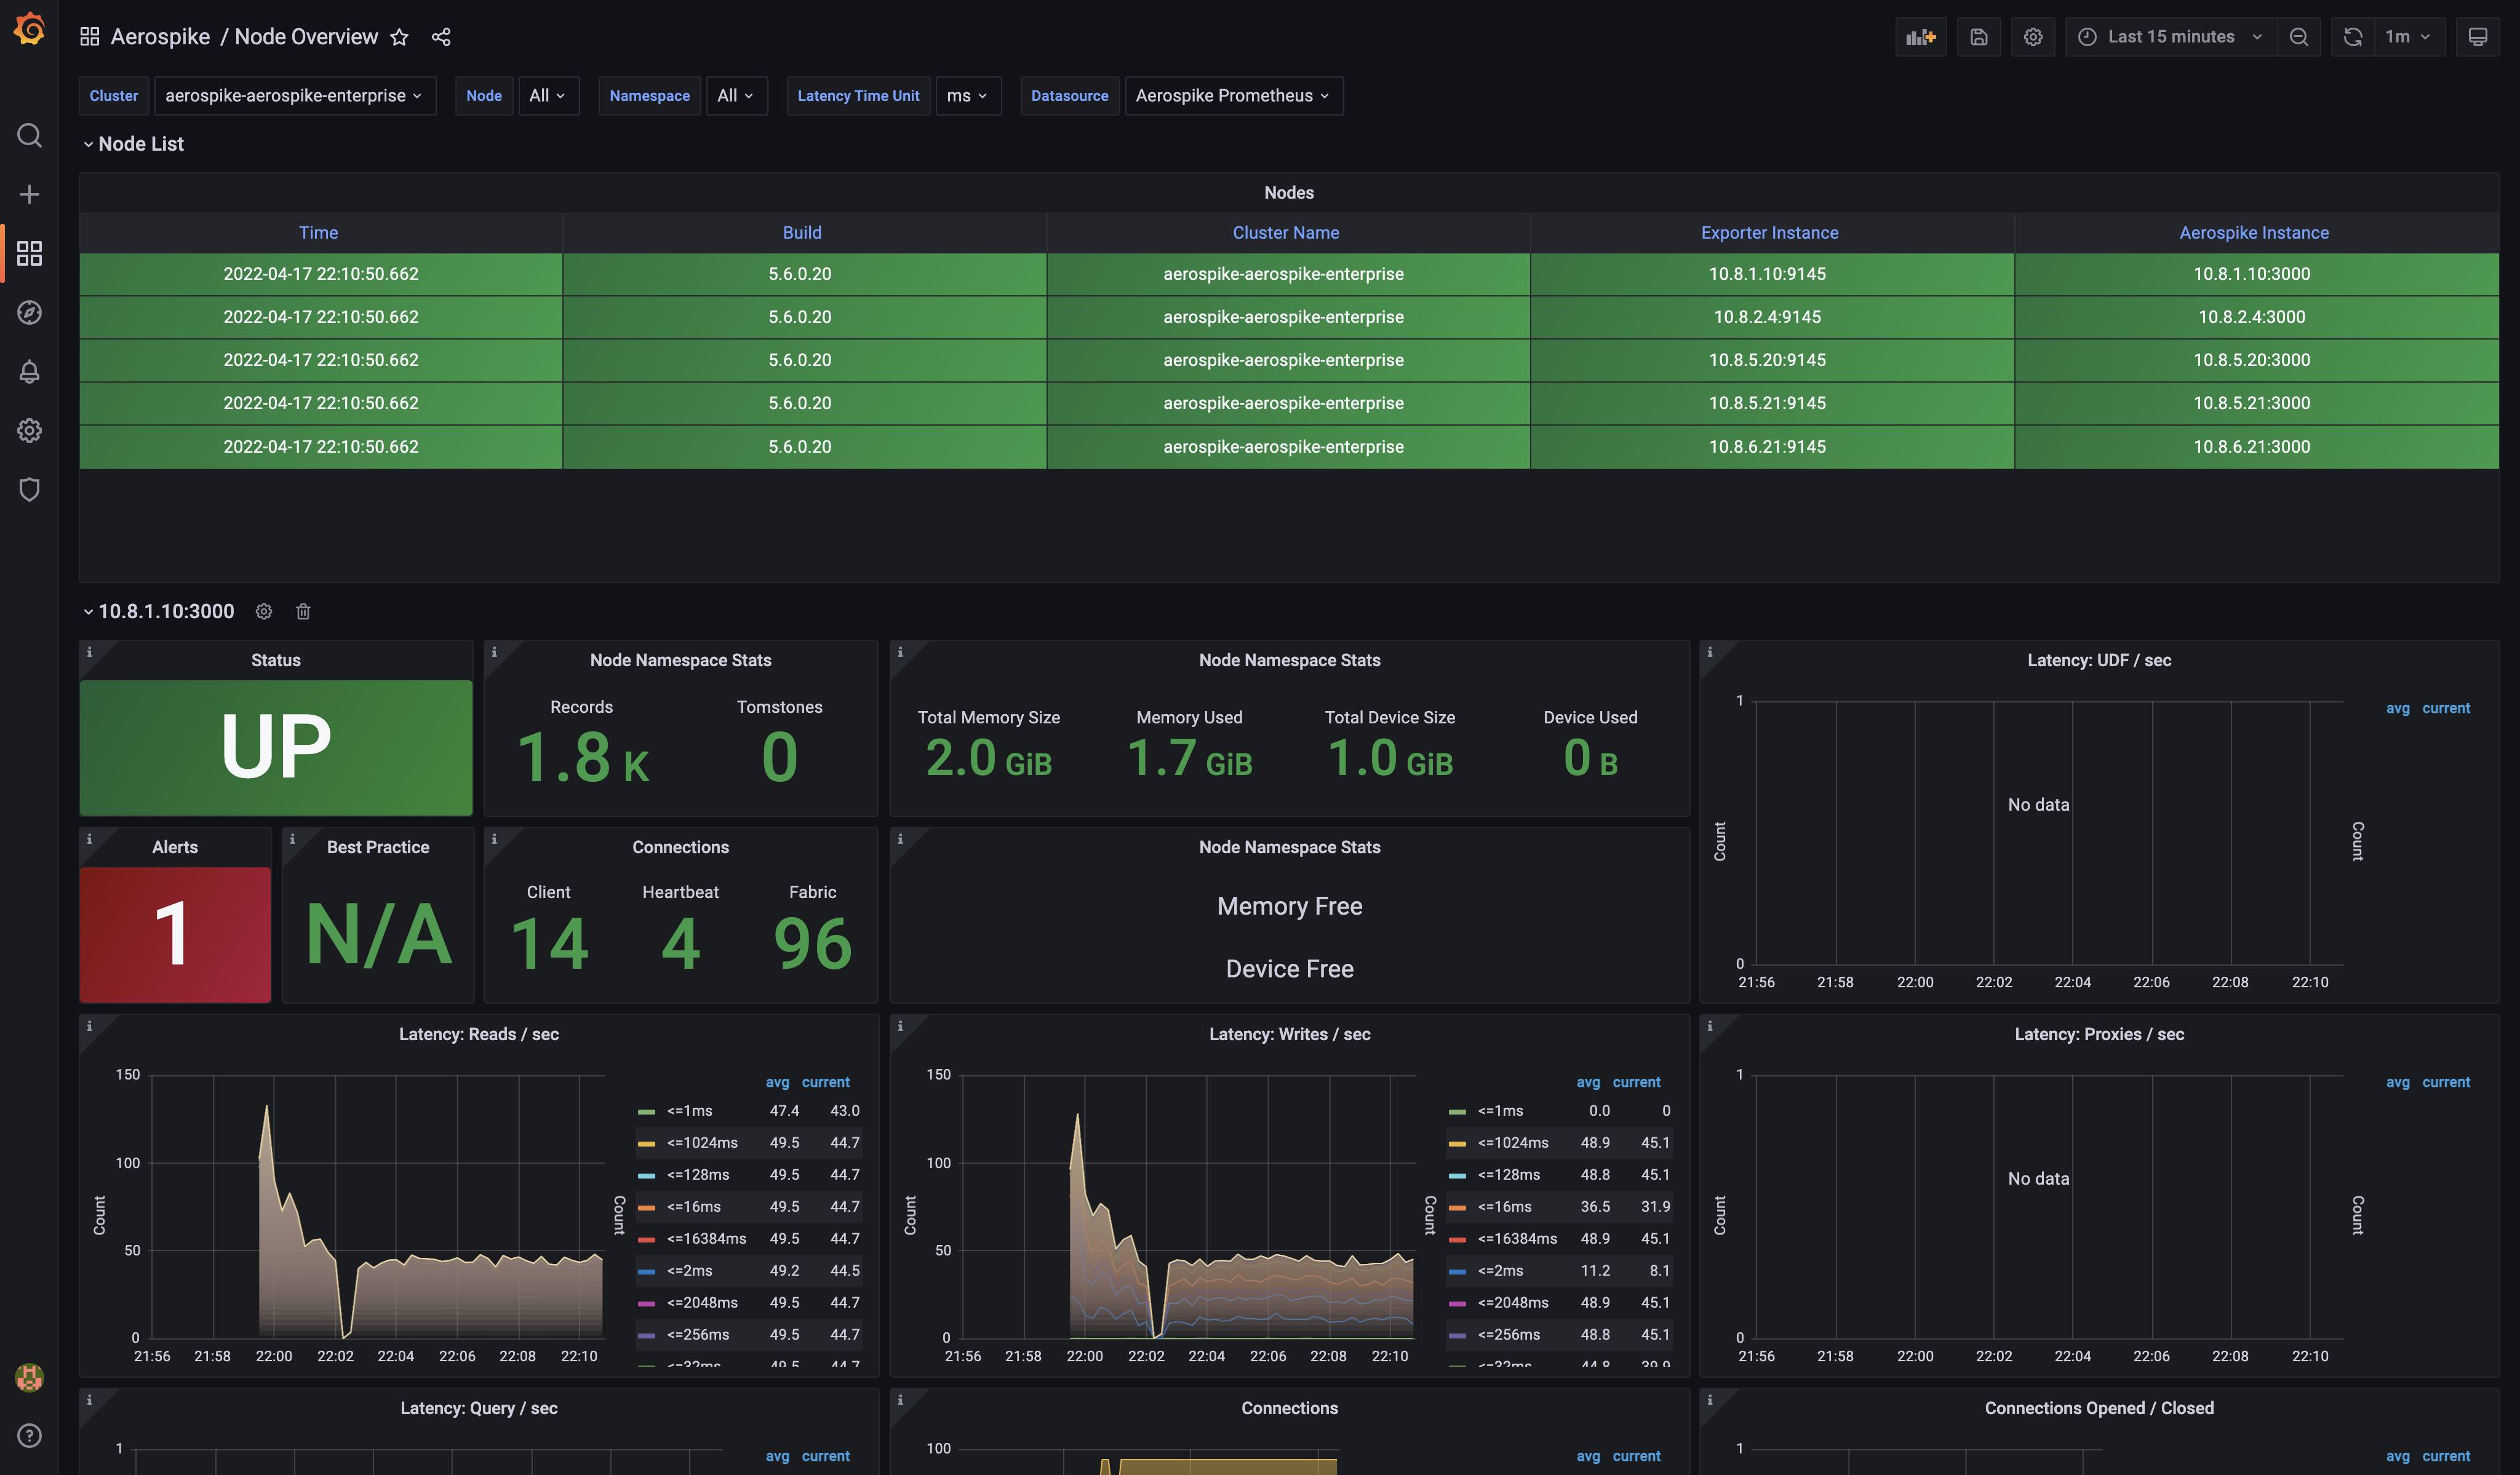Star the Node Overview dashboard

coord(399,37)
